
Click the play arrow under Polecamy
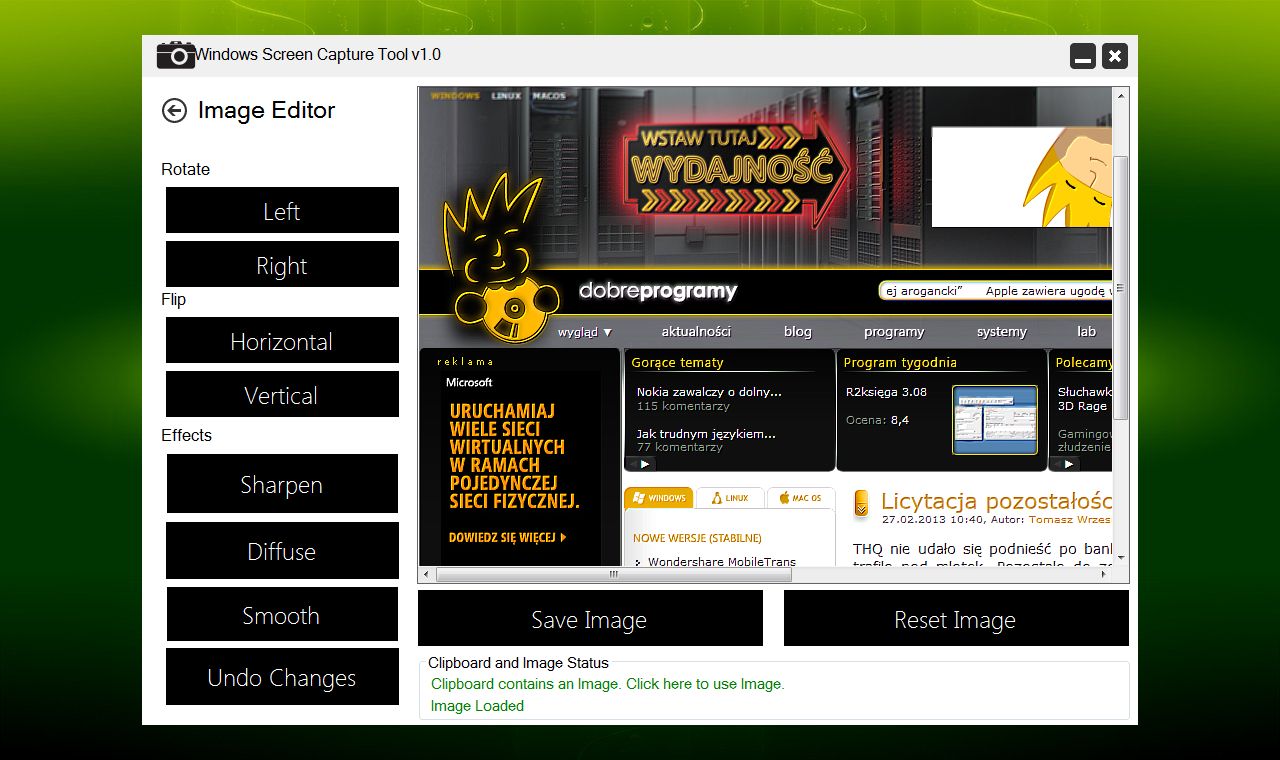pyautogui.click(x=1068, y=464)
